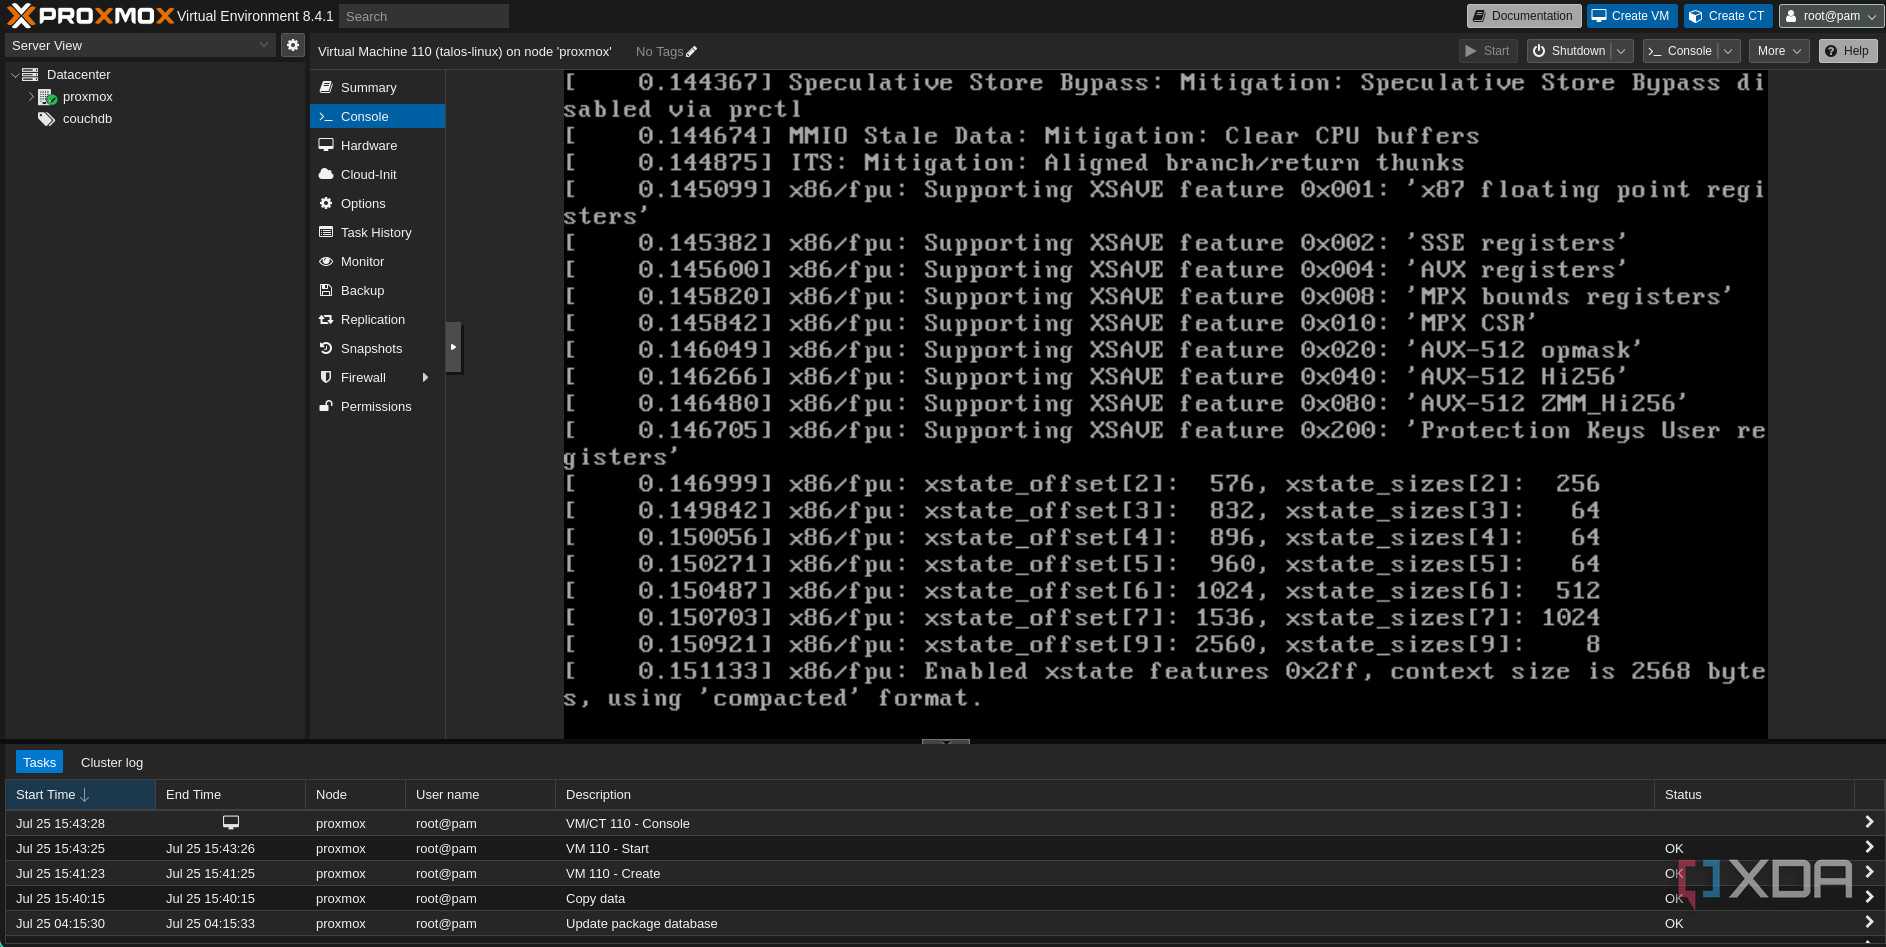The image size is (1886, 947).
Task: Select the VM 110 - Create task
Action: (x=943, y=873)
